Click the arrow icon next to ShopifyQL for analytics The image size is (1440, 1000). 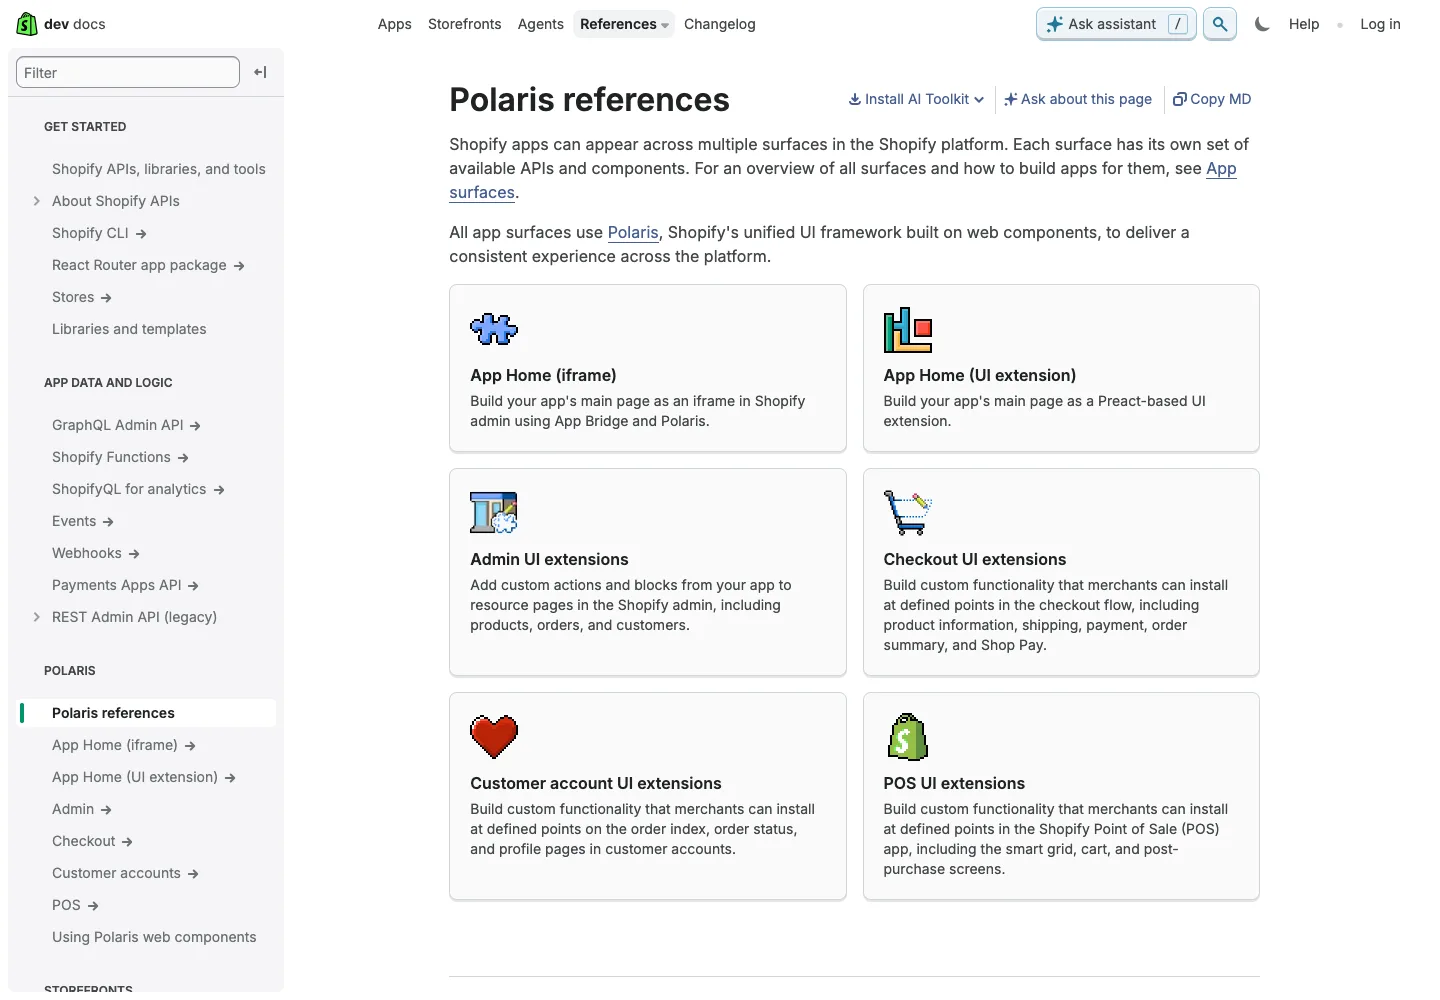219,490
